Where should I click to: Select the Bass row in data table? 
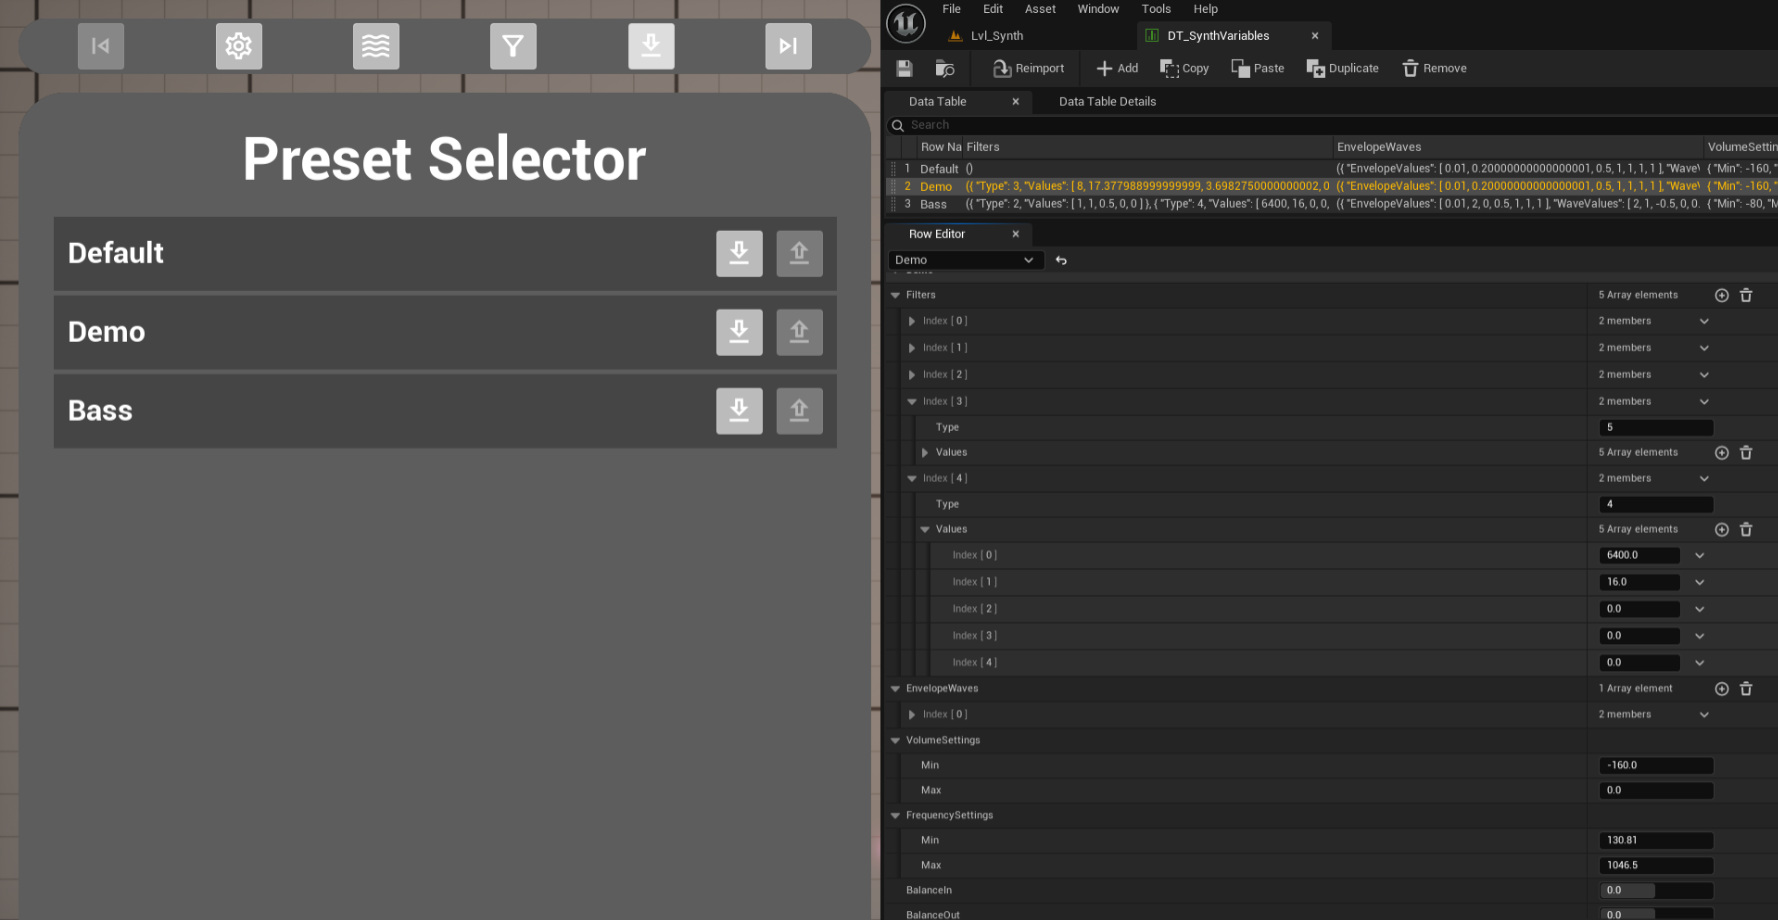click(1333, 204)
